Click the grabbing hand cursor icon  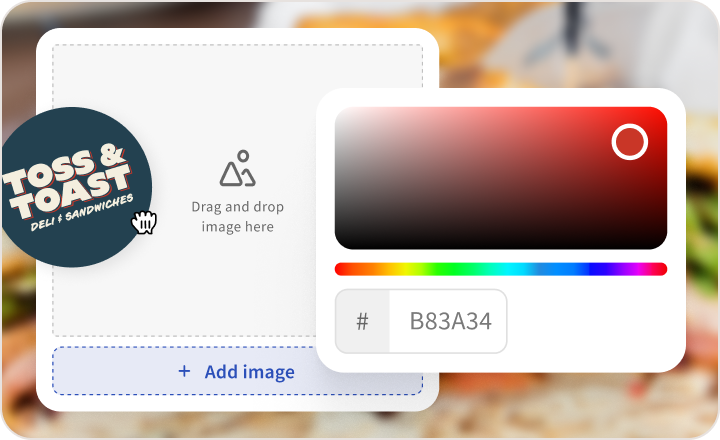coord(144,222)
